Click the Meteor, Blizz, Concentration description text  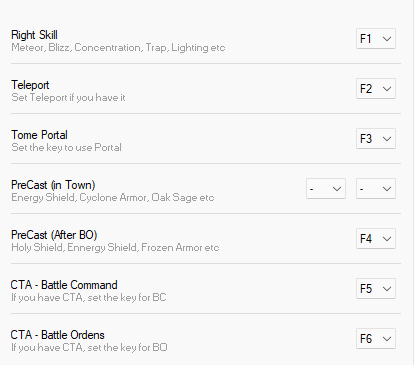[x=118, y=48]
